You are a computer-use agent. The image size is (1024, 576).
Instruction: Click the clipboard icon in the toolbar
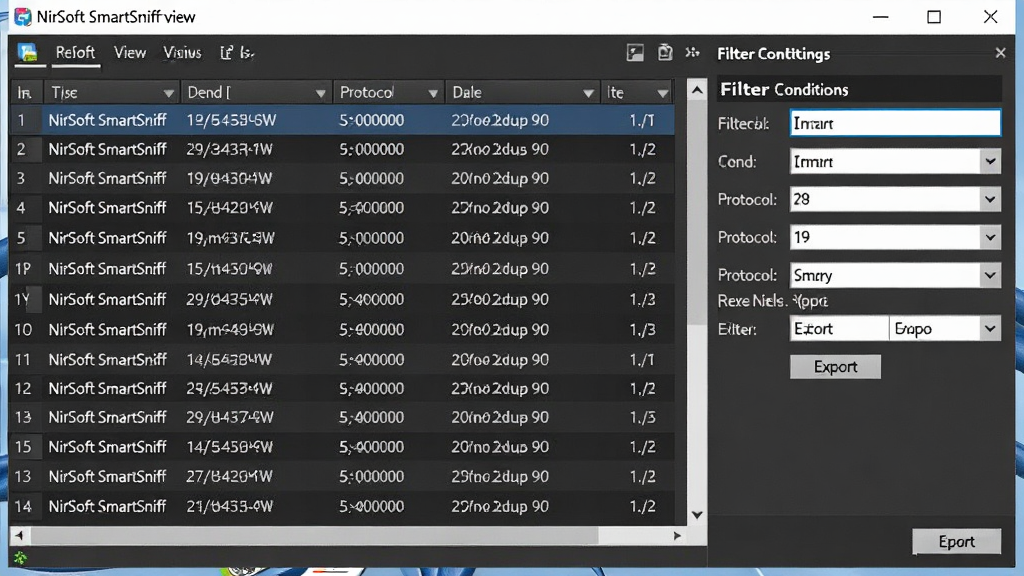pyautogui.click(x=665, y=53)
